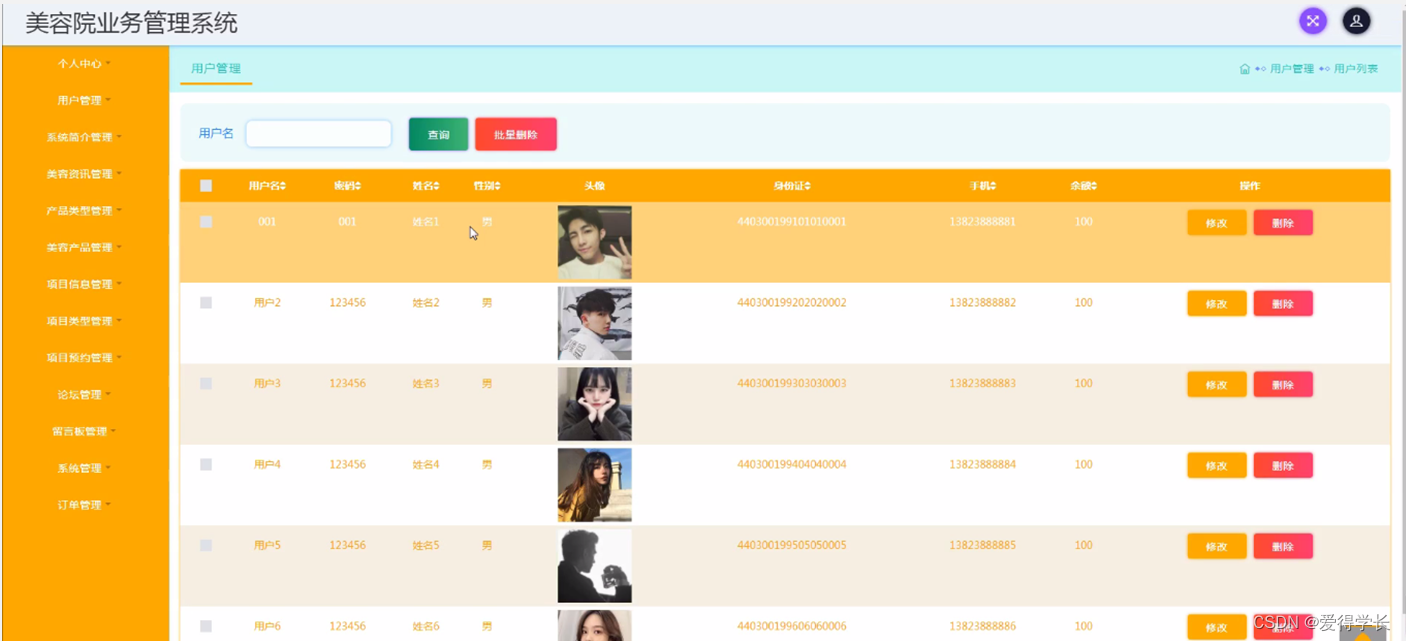
Task: Open avatar photo of 用户4
Action: click(595, 486)
